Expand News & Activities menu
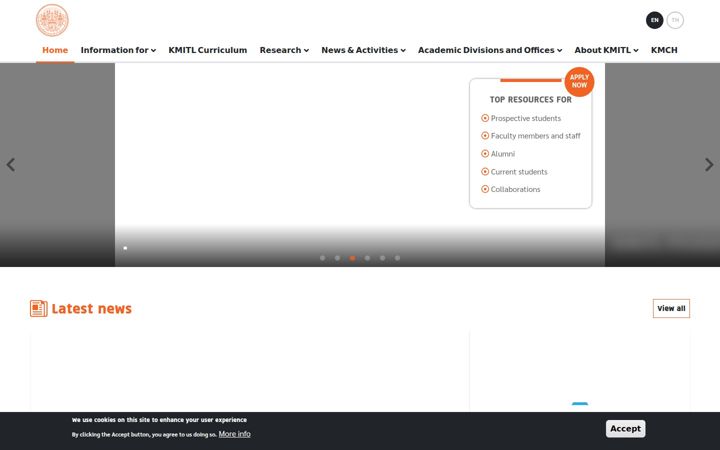 click(363, 50)
